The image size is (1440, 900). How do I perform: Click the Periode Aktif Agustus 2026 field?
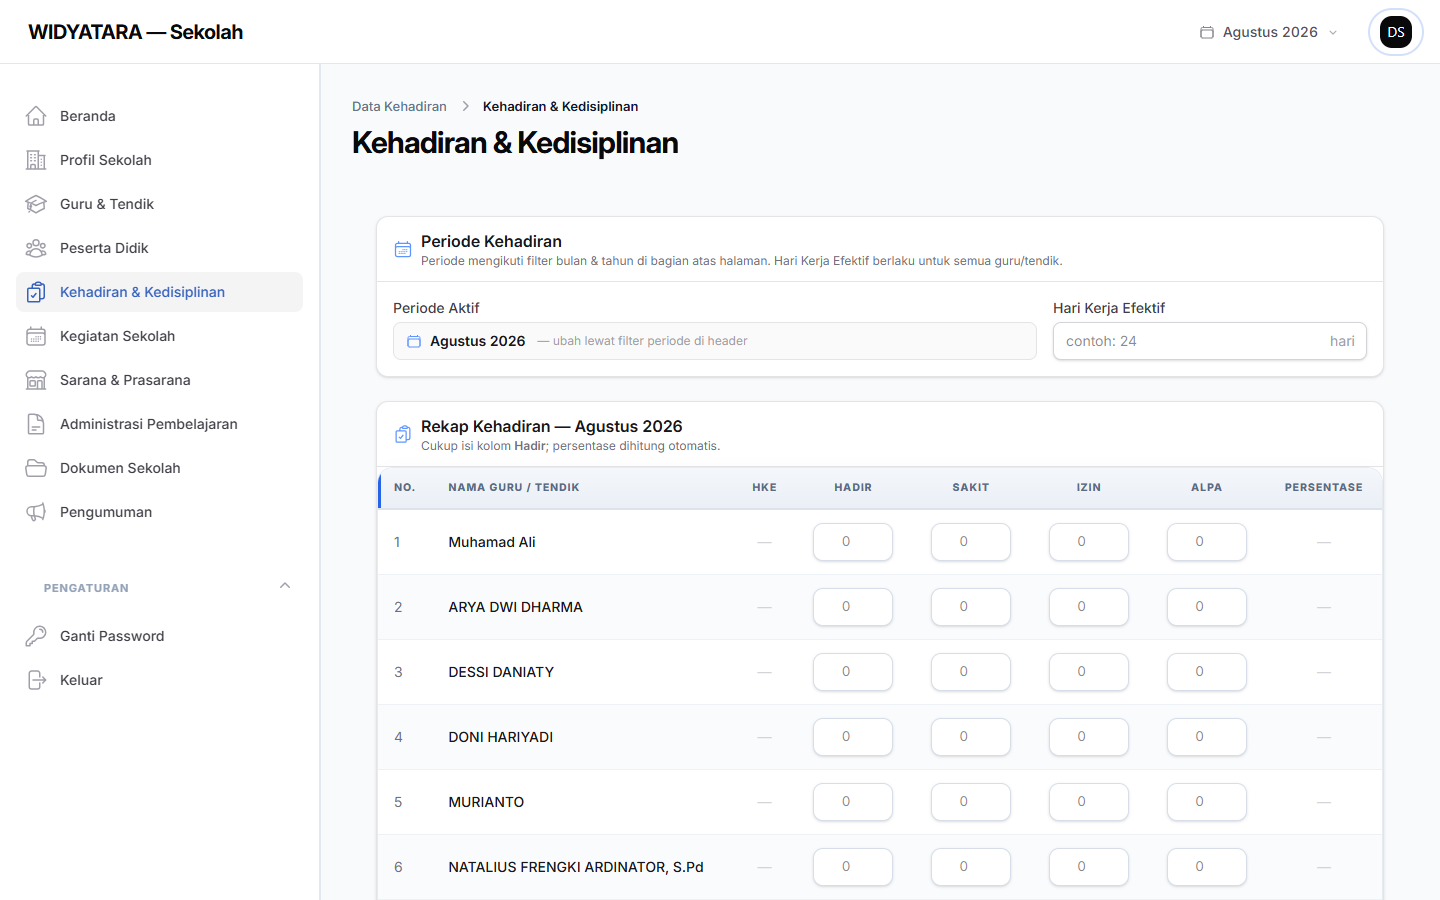pyautogui.click(x=714, y=341)
